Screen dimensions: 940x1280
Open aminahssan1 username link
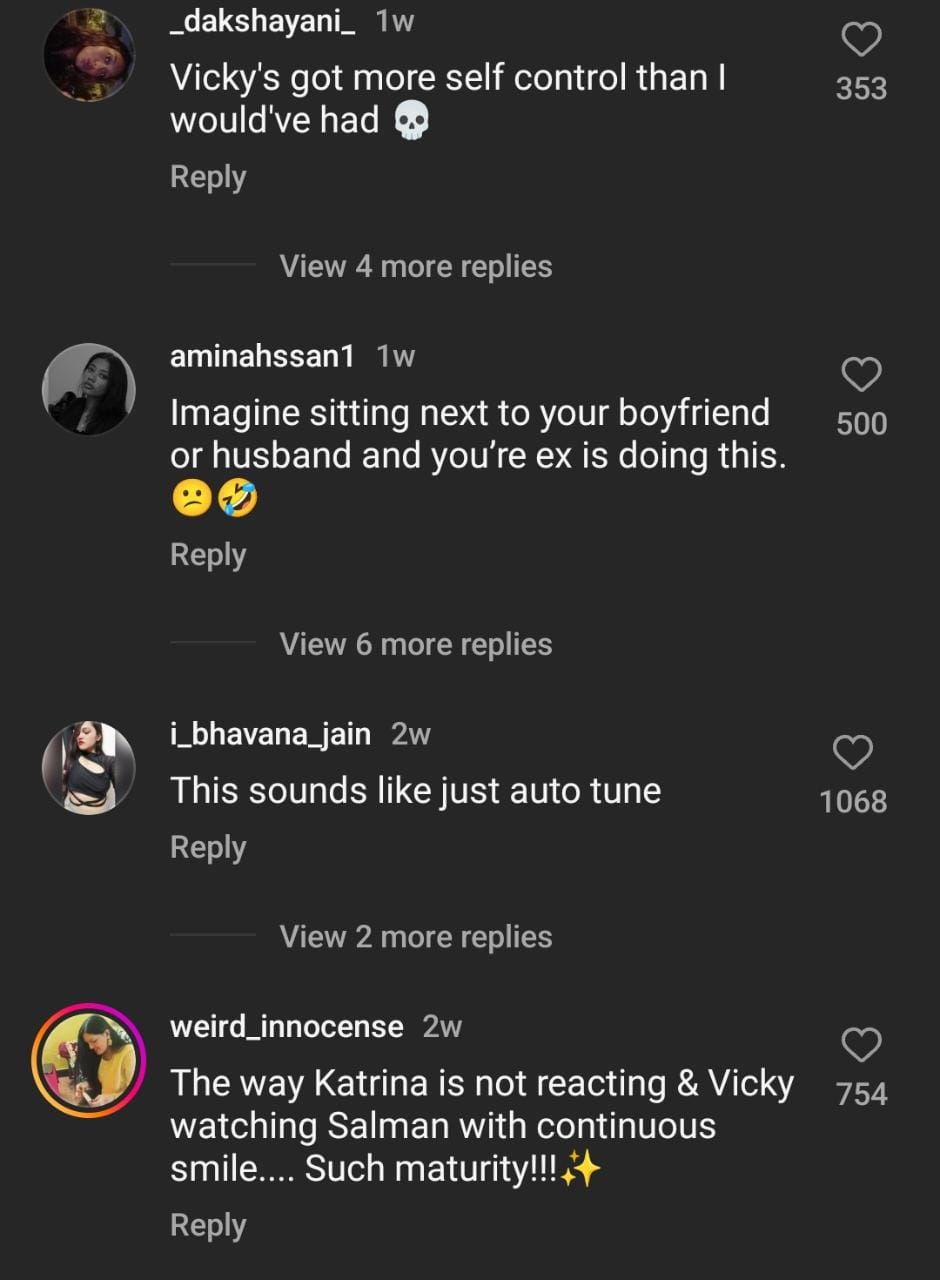262,357
